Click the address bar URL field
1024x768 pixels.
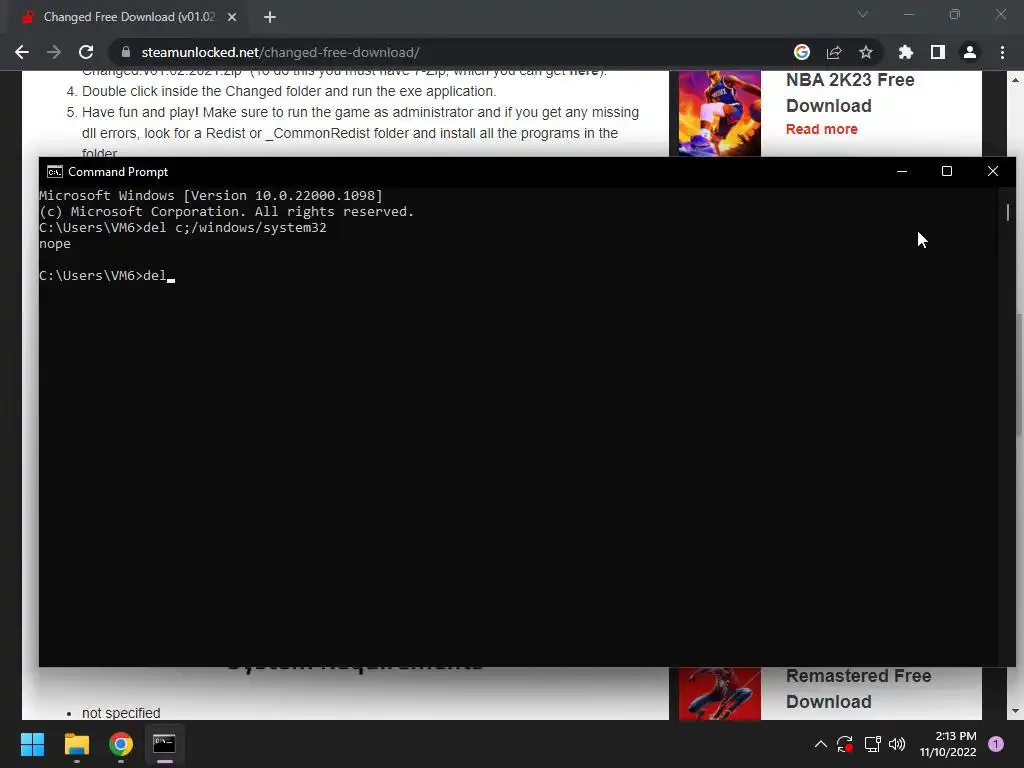[451, 52]
